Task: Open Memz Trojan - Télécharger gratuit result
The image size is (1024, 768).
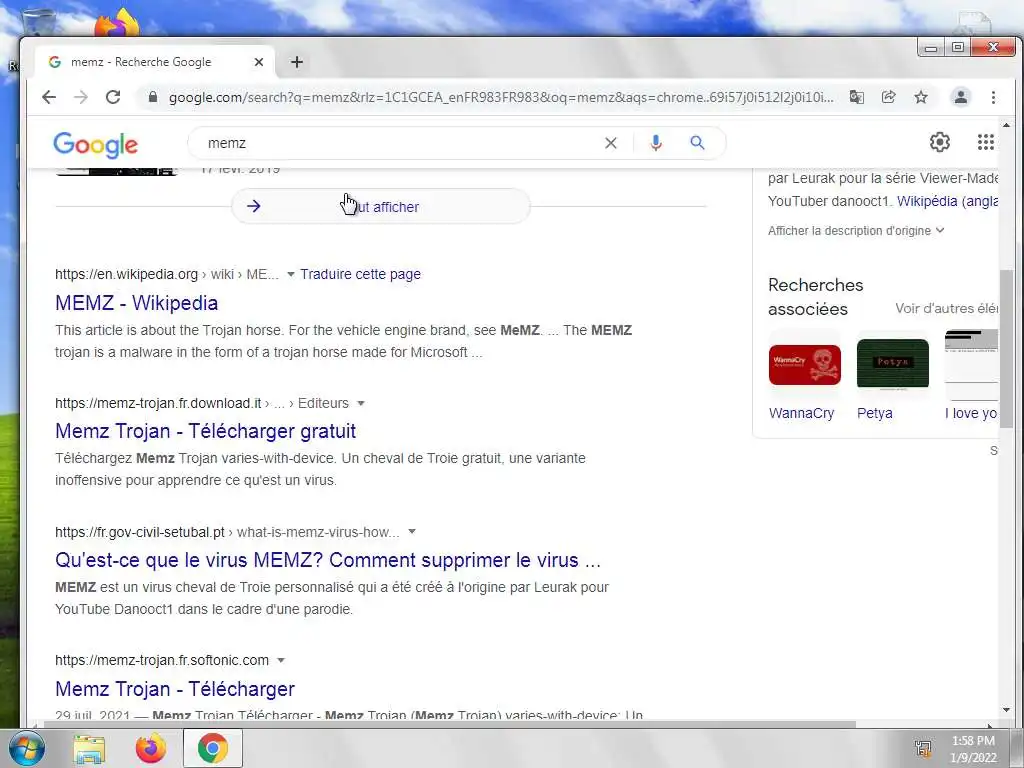Action: pos(206,431)
